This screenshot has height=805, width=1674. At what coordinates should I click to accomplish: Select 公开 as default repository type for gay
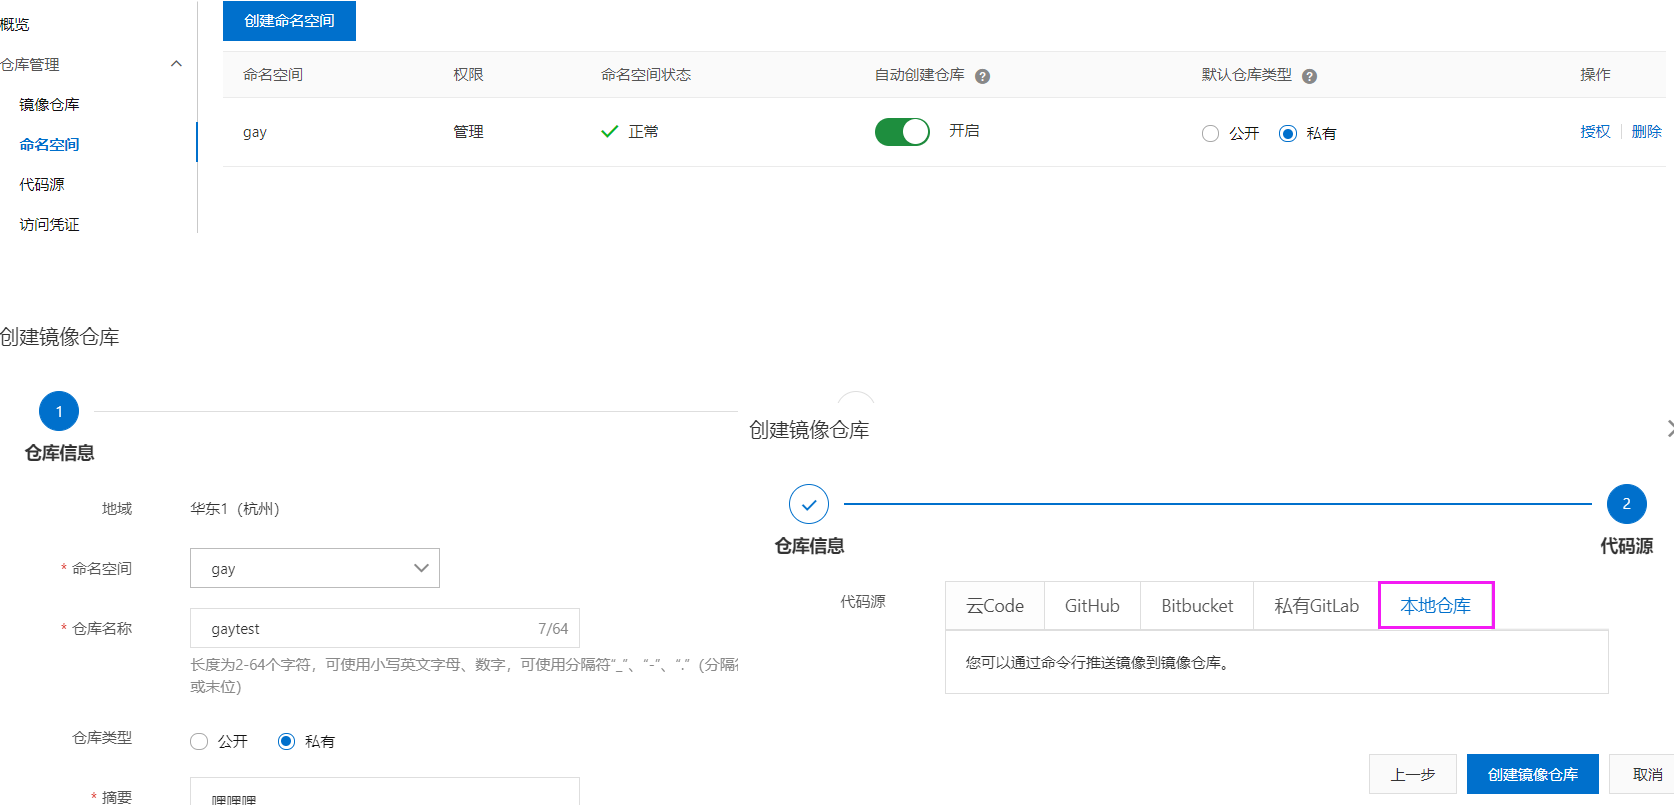coord(1210,134)
